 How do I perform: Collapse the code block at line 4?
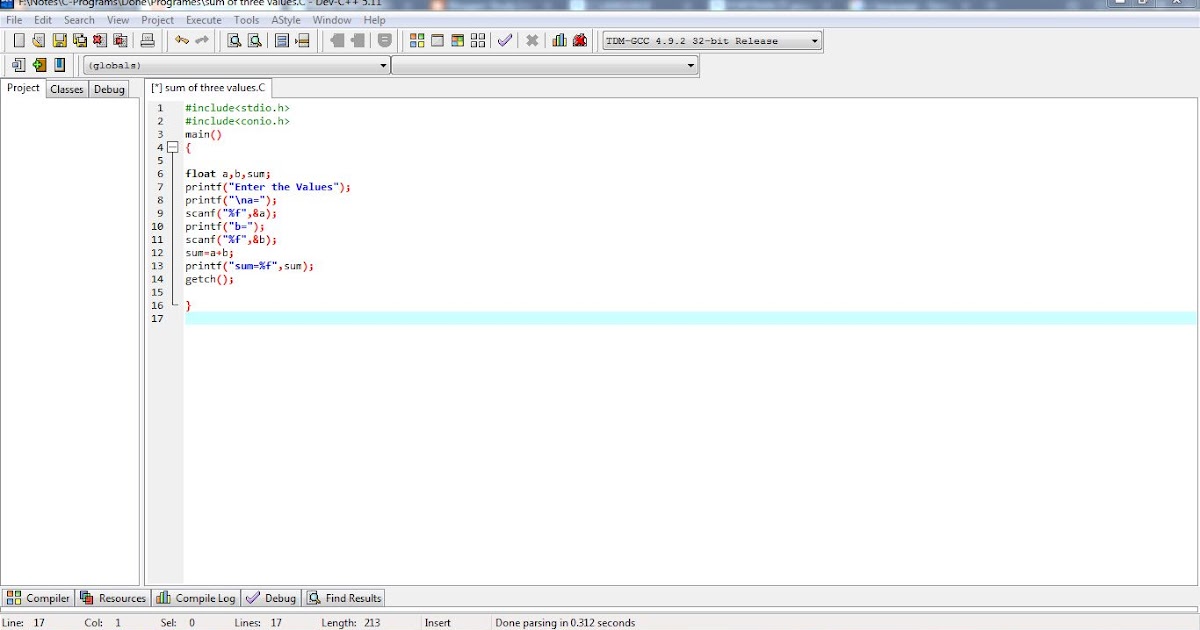click(x=173, y=147)
